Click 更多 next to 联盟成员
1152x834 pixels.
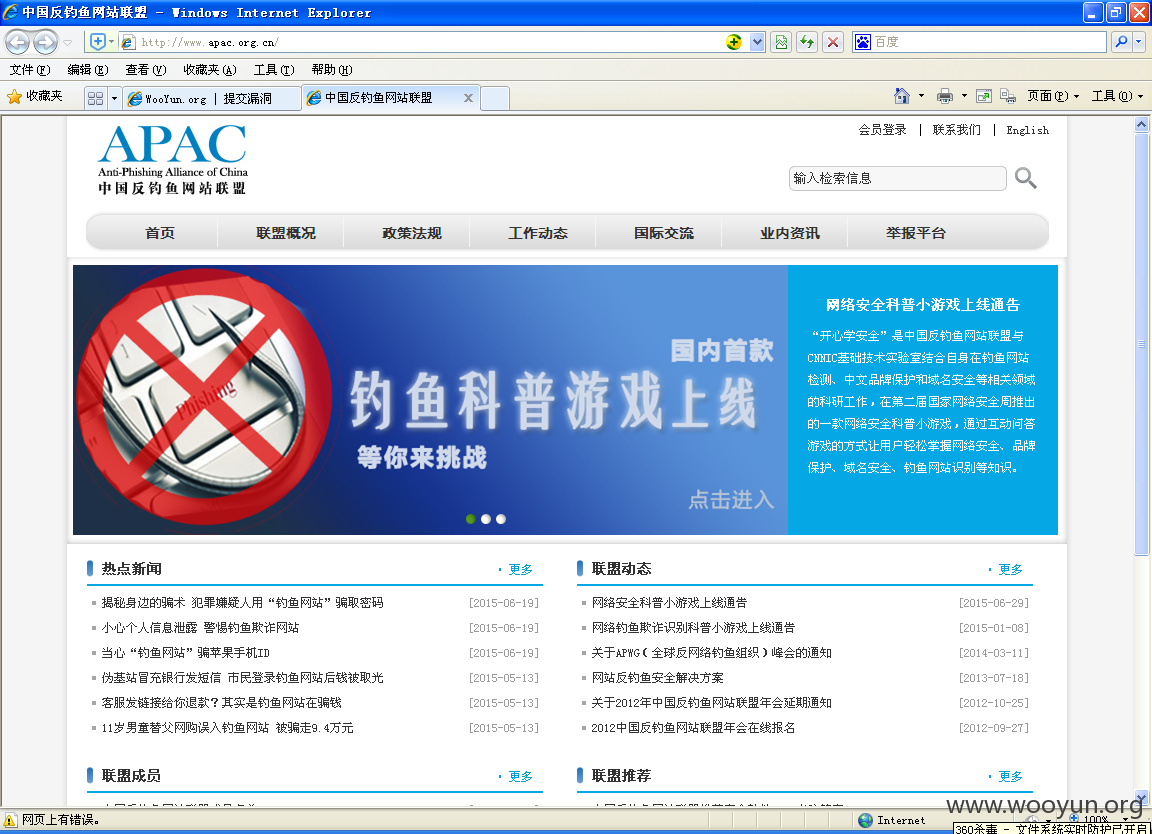click(520, 777)
